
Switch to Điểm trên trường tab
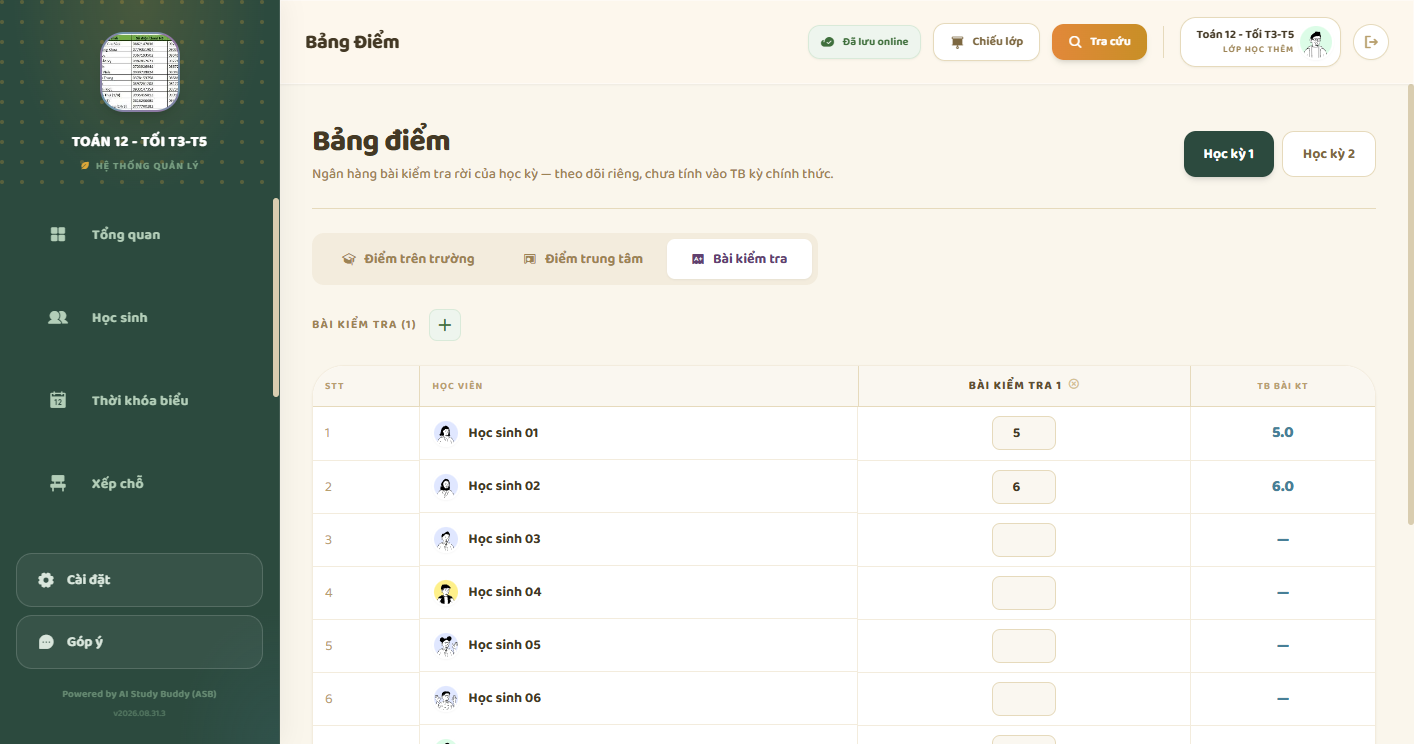point(407,259)
